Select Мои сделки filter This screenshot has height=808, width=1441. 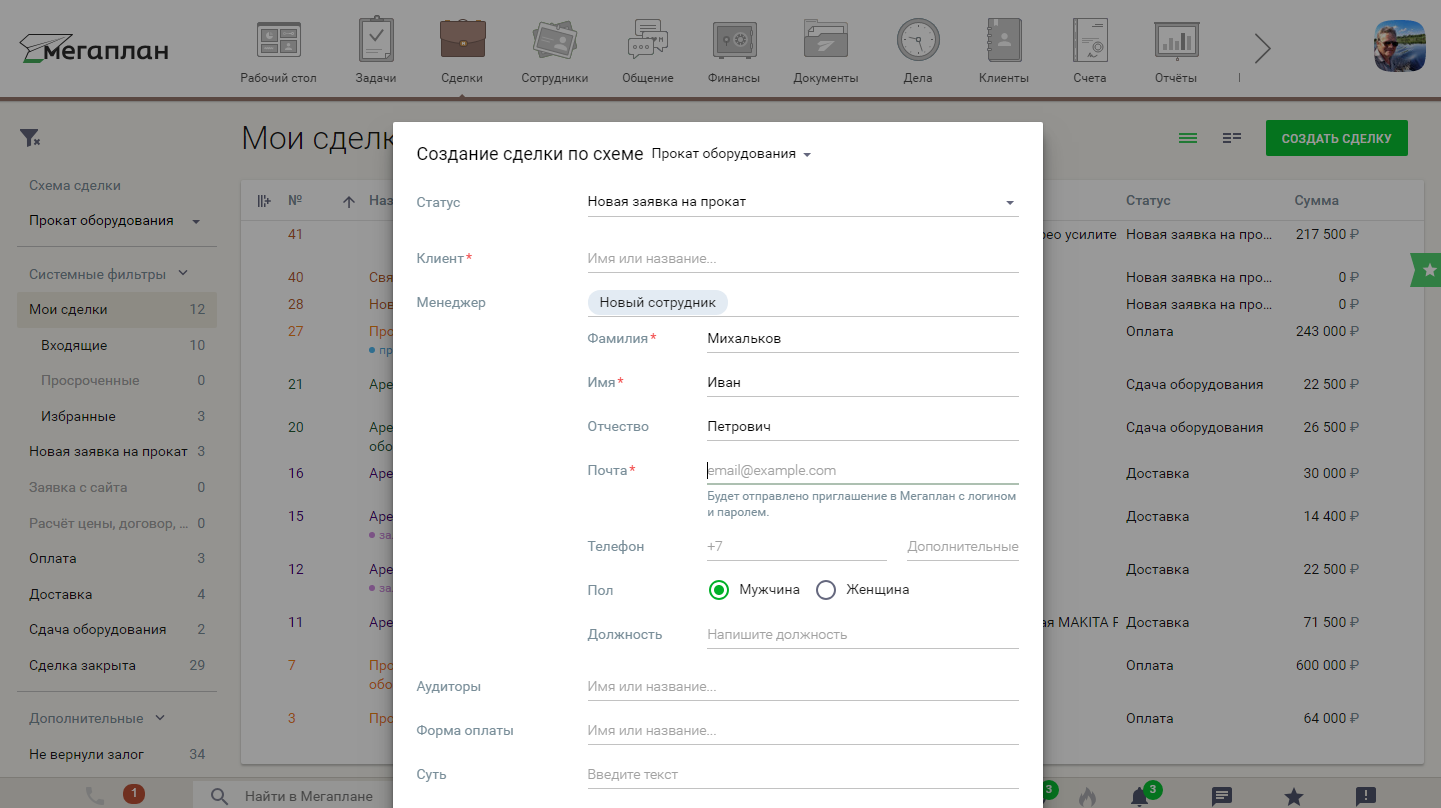(117, 310)
